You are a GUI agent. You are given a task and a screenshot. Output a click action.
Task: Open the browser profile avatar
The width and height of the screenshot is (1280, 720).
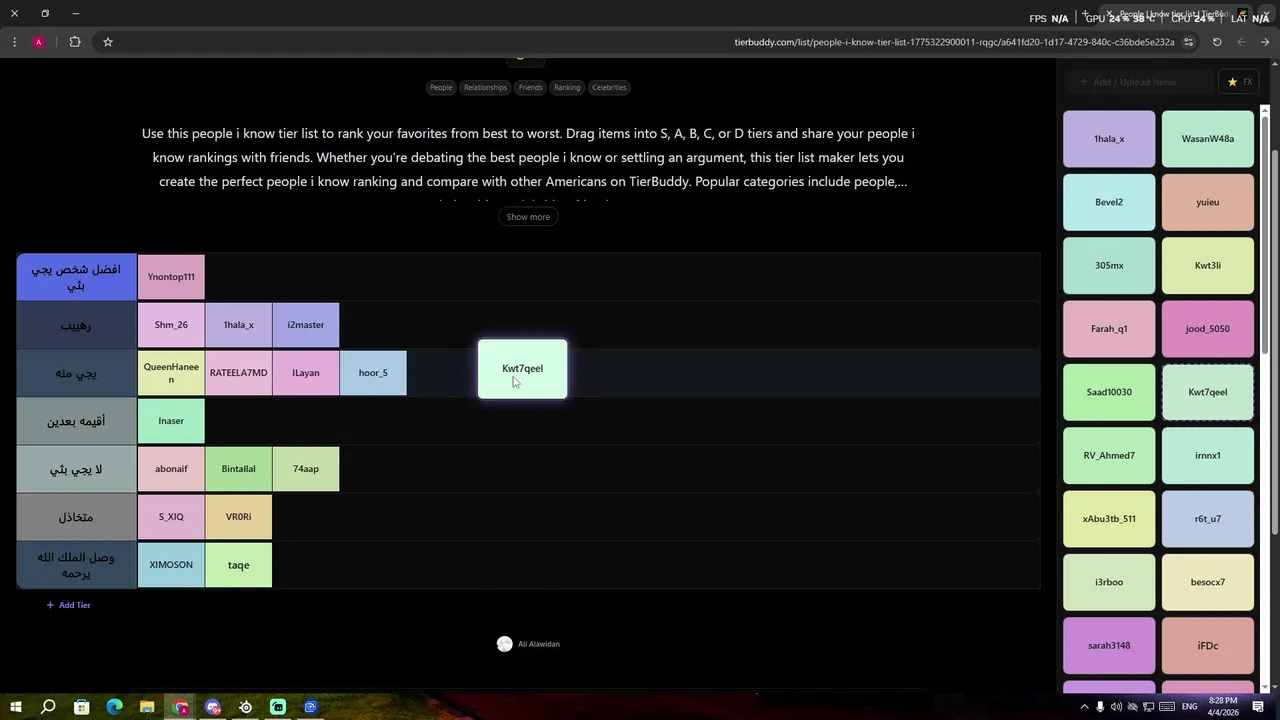point(39,42)
